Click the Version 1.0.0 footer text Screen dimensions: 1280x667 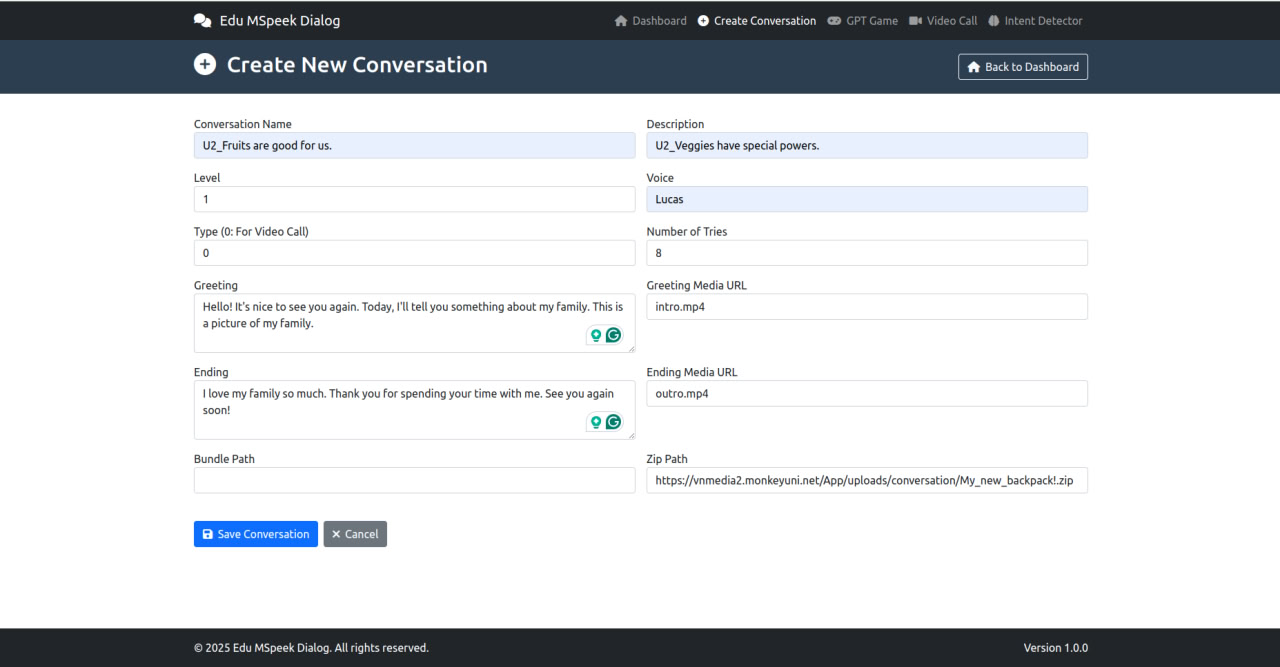pyautogui.click(x=1056, y=648)
